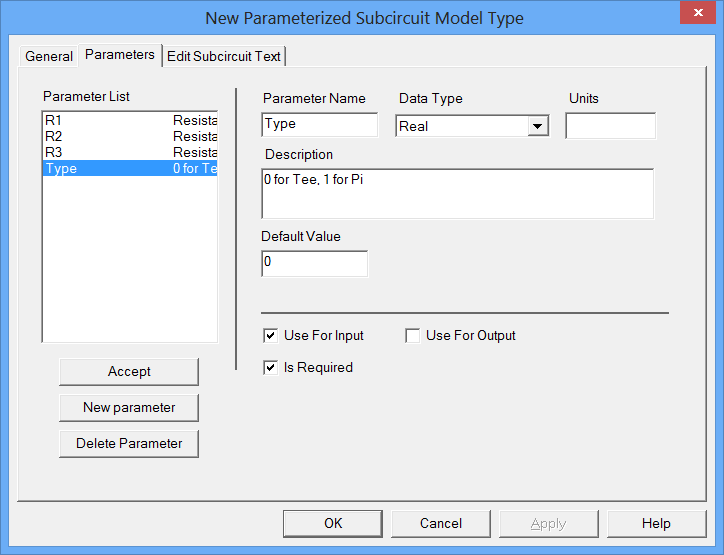The height and width of the screenshot is (555, 724).
Task: Switch to the General tab
Action: pos(49,56)
